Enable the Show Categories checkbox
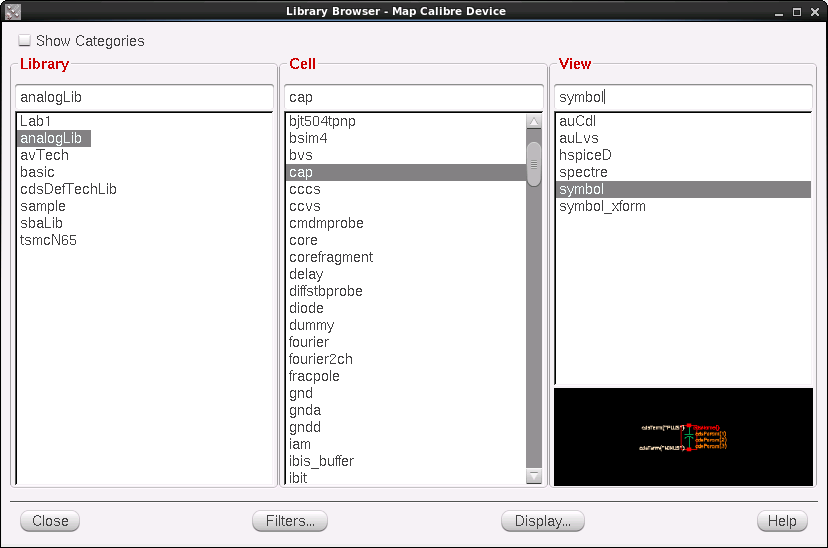 pyautogui.click(x=24, y=41)
